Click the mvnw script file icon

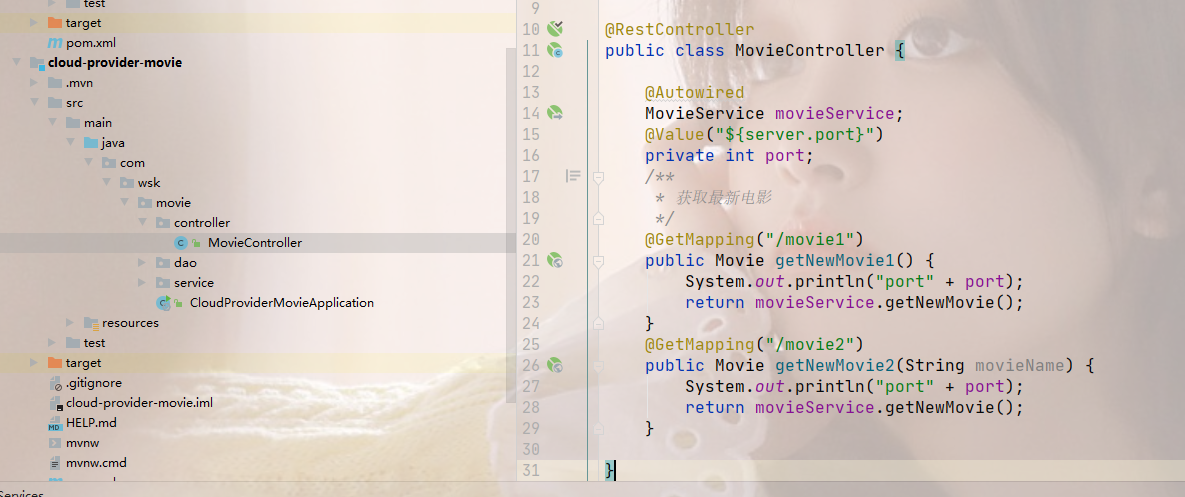55,443
